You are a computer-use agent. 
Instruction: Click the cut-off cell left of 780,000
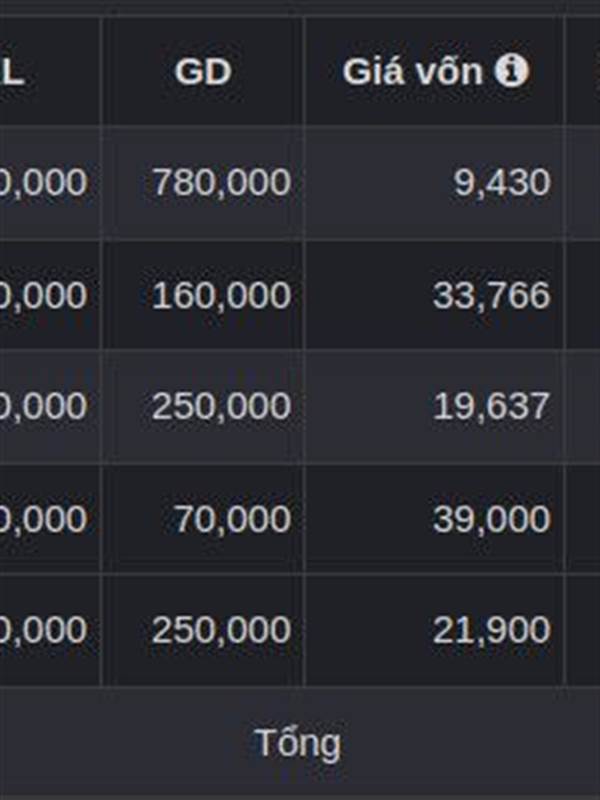[x=50, y=182]
